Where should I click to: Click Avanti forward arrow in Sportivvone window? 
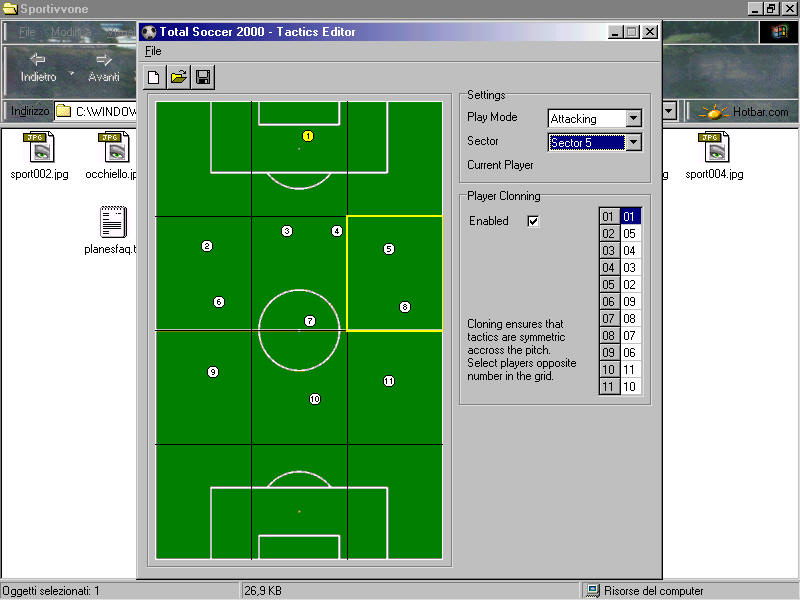pos(104,60)
